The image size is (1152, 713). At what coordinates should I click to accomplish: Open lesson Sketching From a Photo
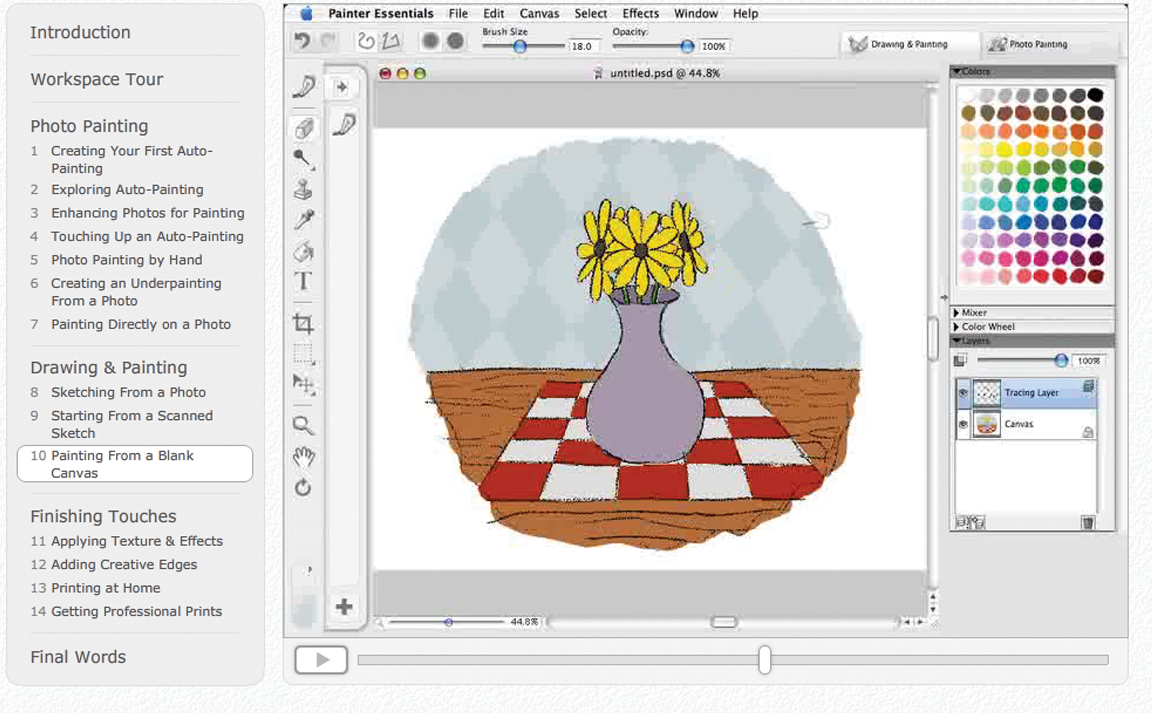pyautogui.click(x=128, y=392)
